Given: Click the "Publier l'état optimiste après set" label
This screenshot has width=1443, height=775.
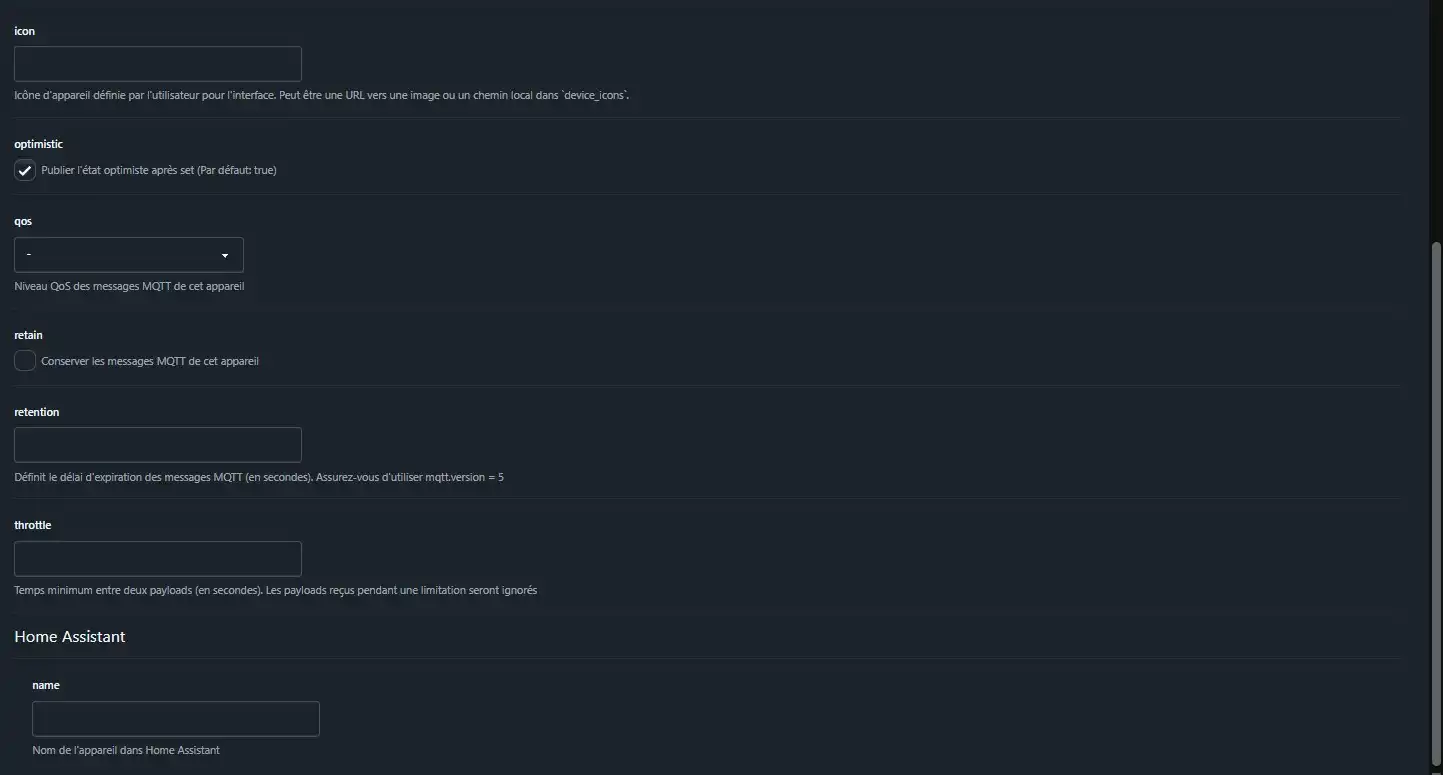Looking at the screenshot, I should (x=159, y=171).
